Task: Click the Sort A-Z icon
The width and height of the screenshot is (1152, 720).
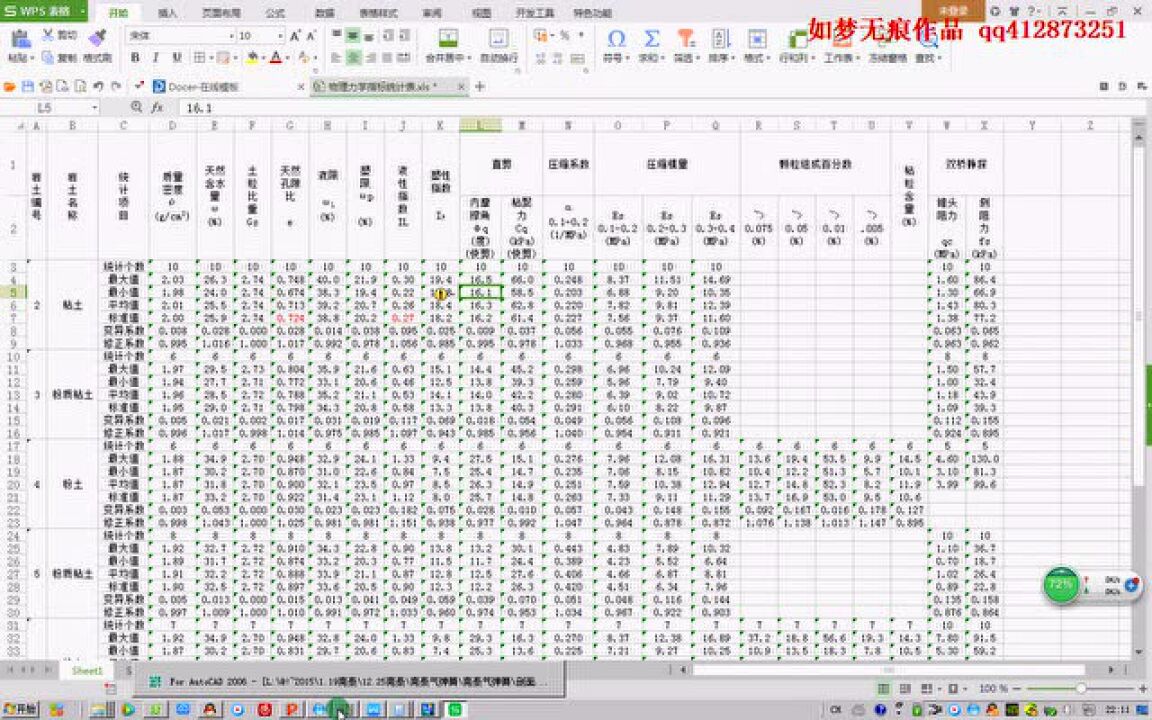Action: pyautogui.click(x=720, y=38)
